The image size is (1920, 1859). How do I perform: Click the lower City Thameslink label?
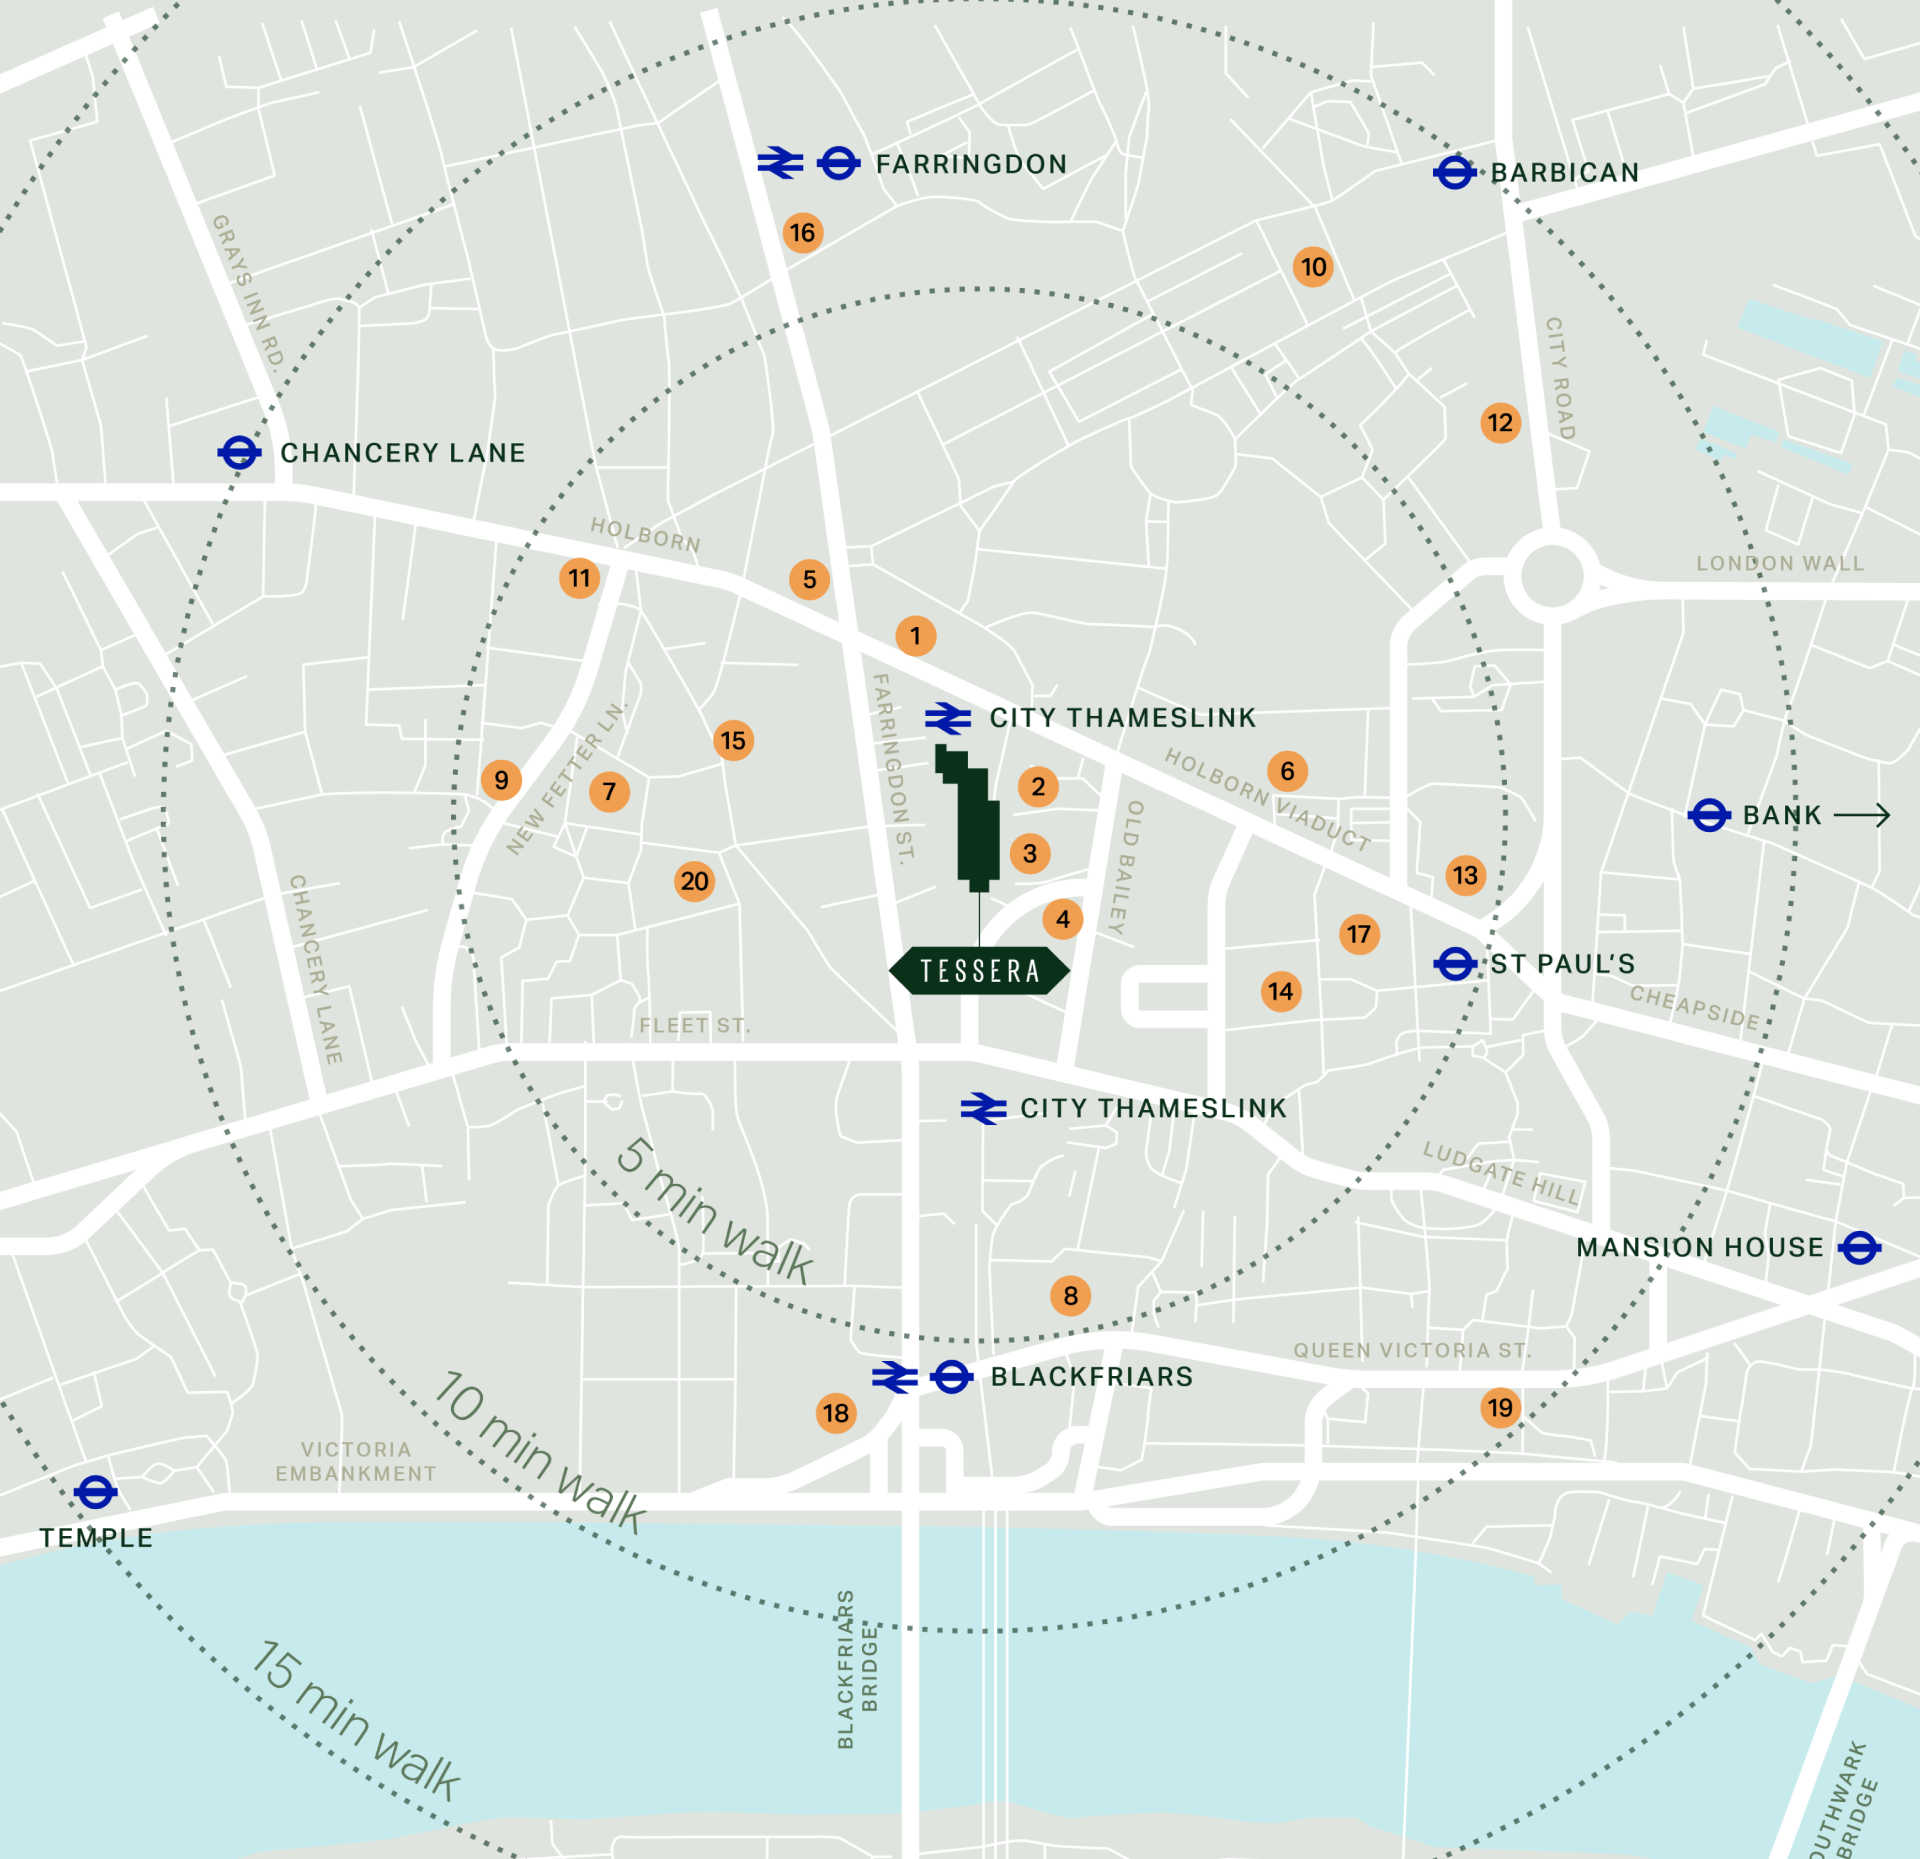click(1153, 1108)
